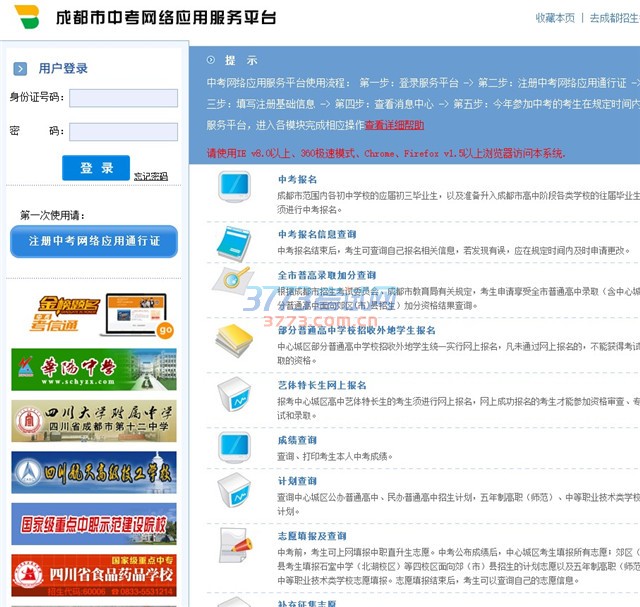
Task: Click the 收藏本页 link at top
Action: [x=555, y=17]
